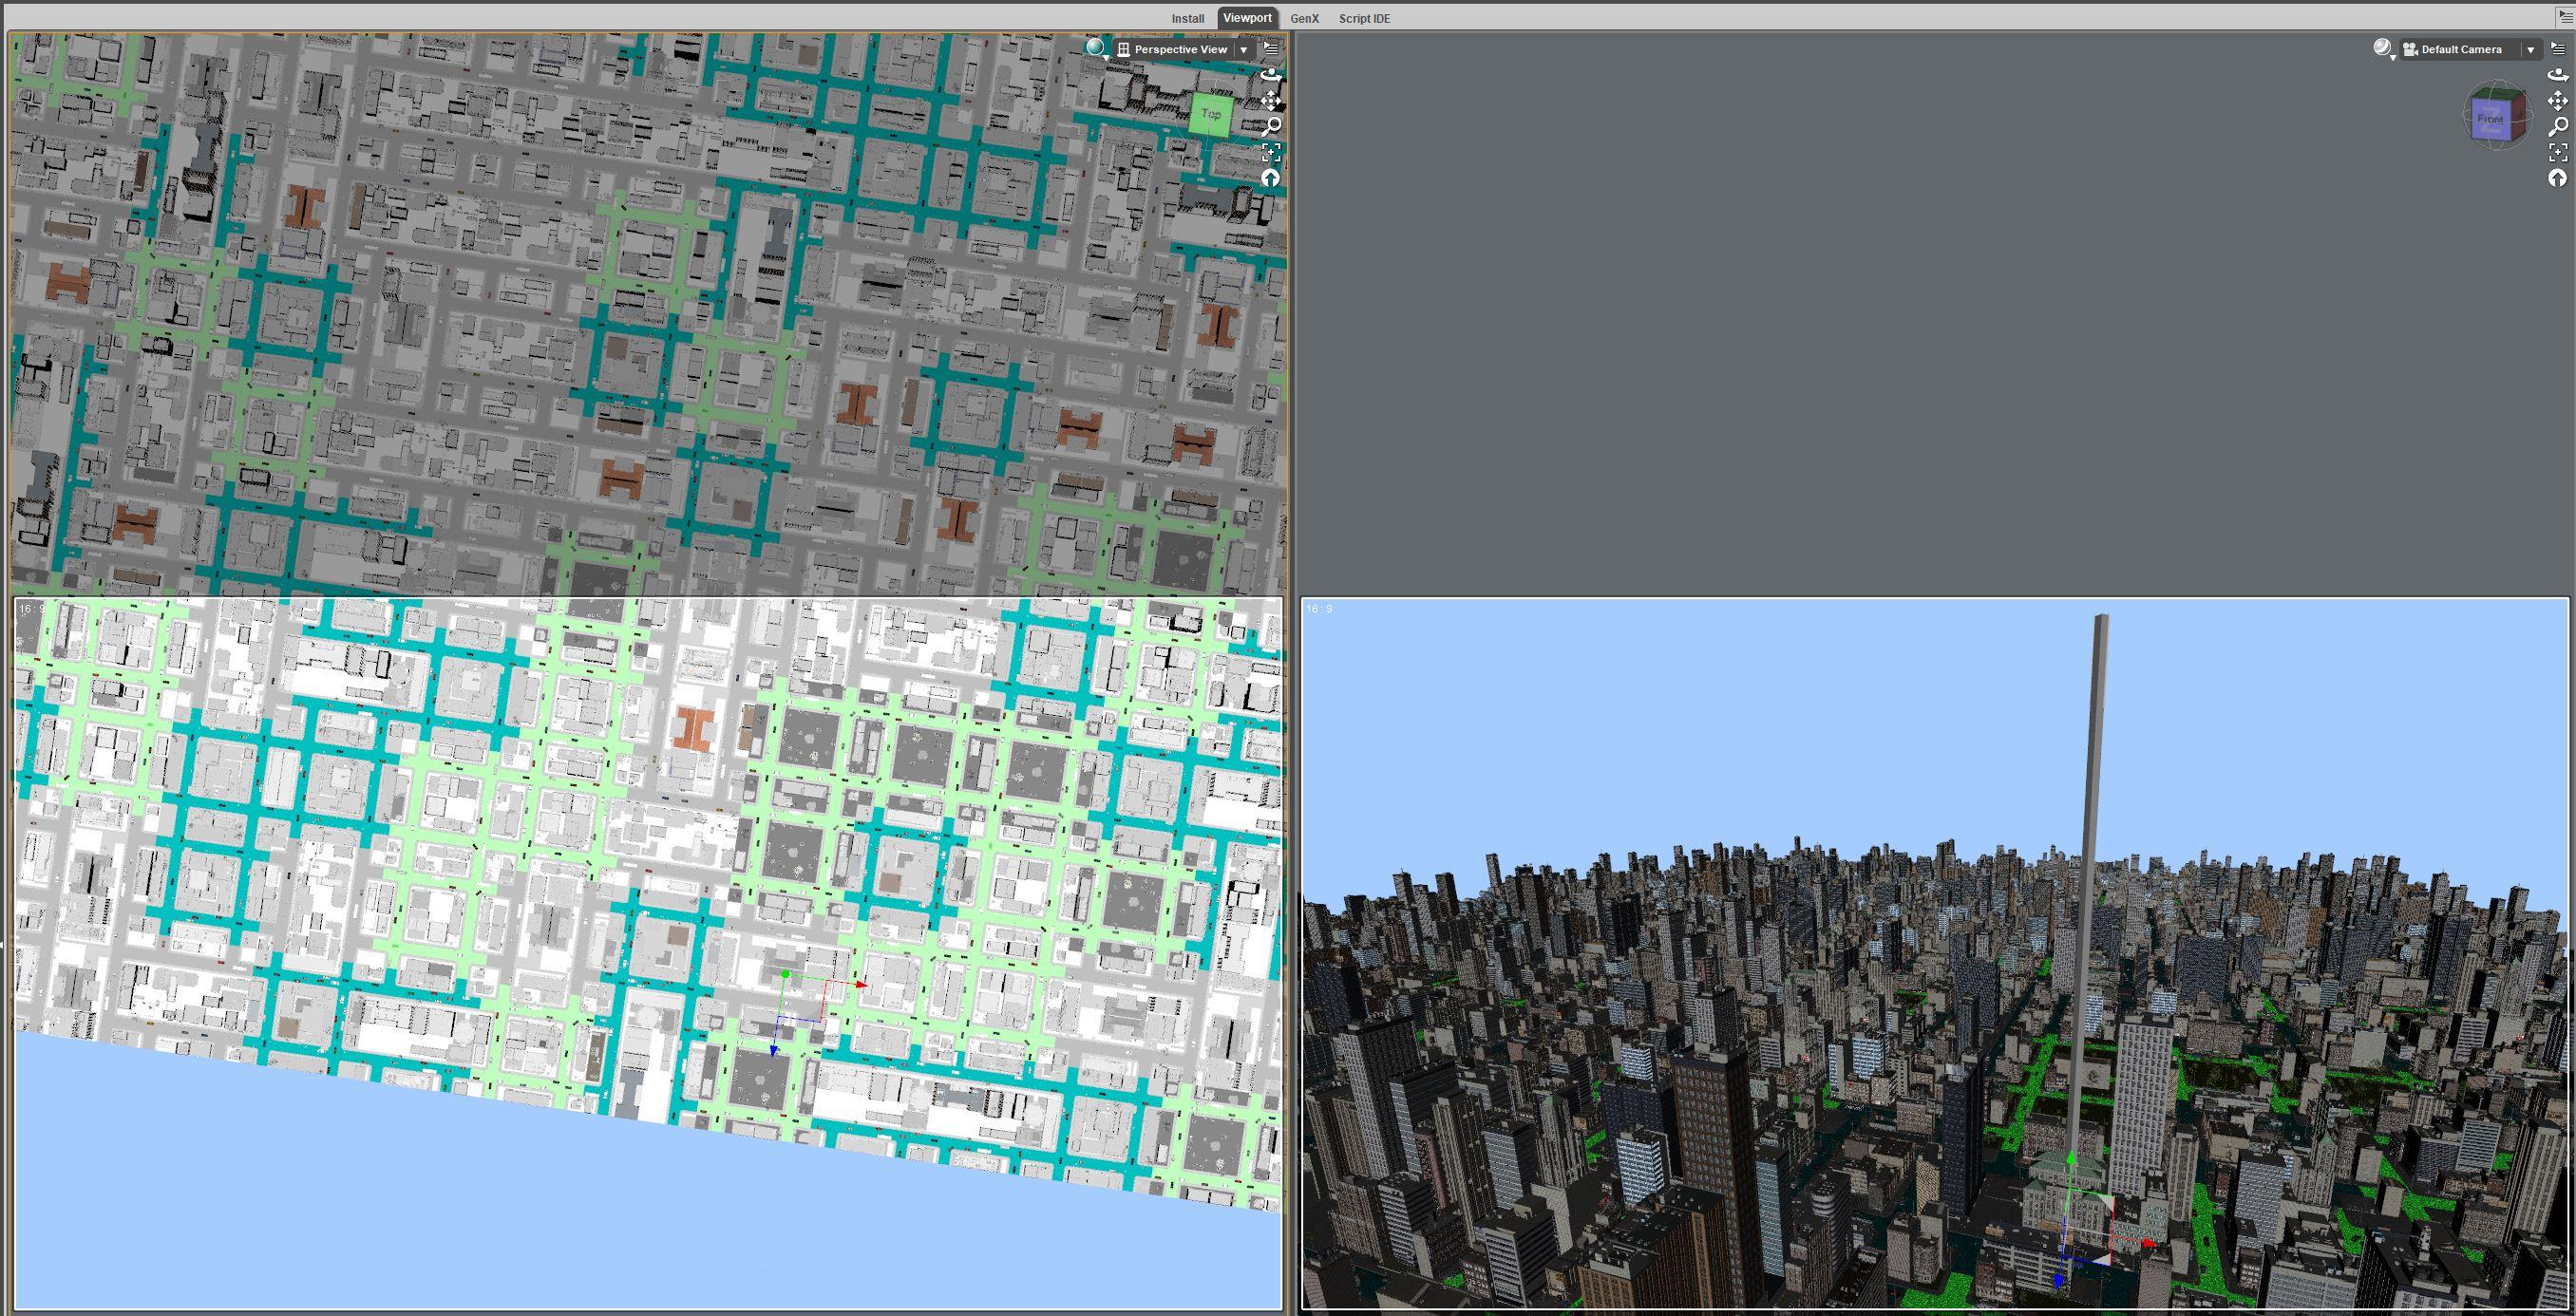2576x1316 pixels.
Task: Open left viewport options menu icon
Action: click(x=1271, y=48)
